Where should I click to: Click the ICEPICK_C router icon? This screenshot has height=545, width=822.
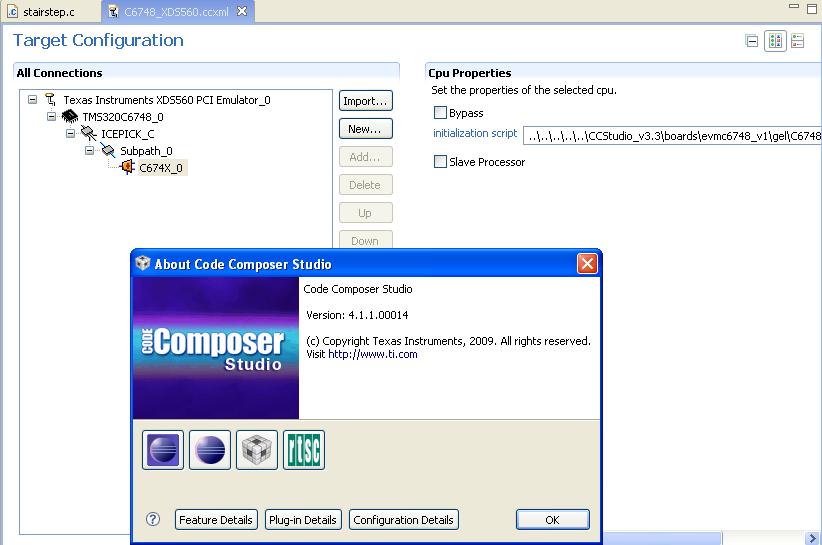click(x=89, y=134)
